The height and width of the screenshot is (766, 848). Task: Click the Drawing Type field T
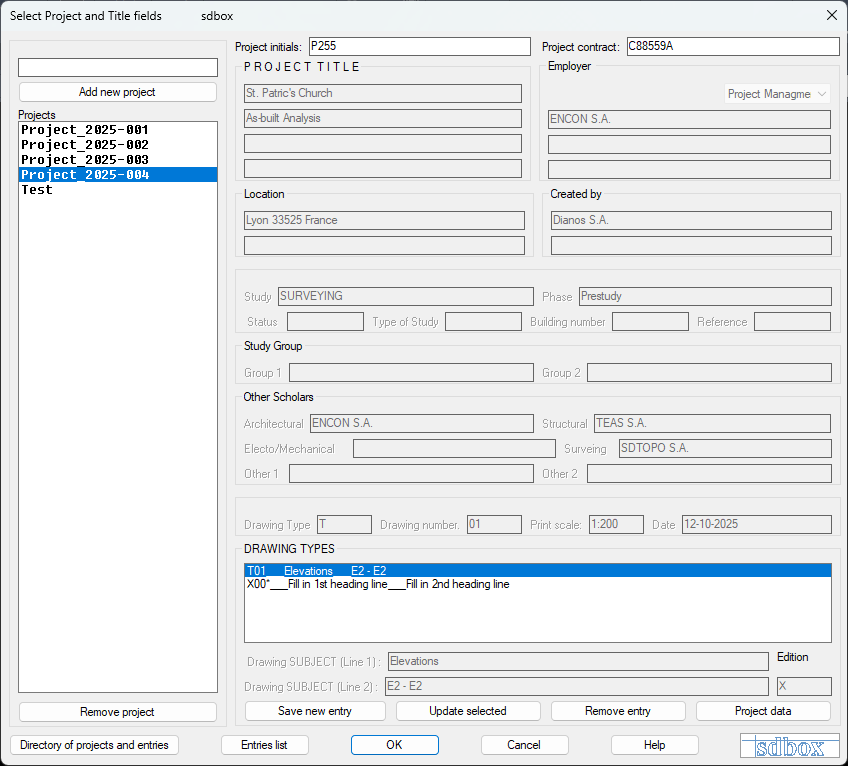tap(344, 525)
